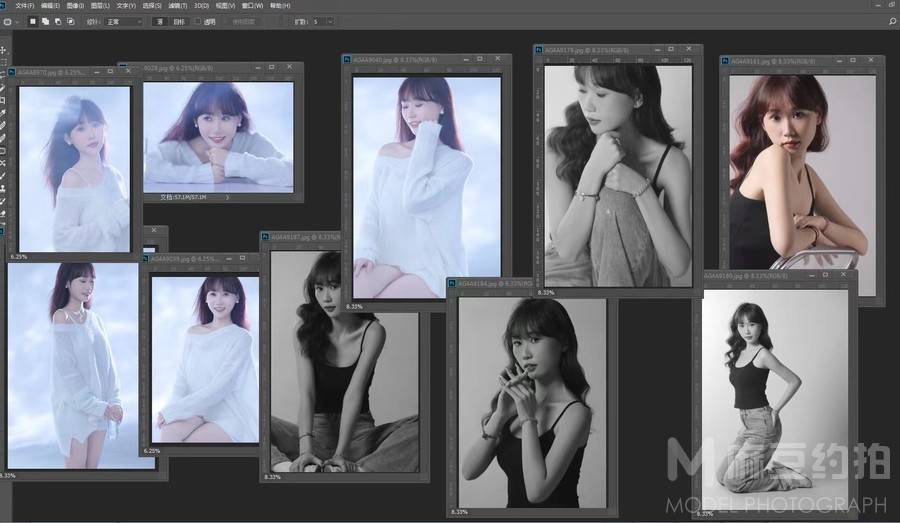
Task: Select the Eraser tool in the toolbar
Action: coord(3,214)
